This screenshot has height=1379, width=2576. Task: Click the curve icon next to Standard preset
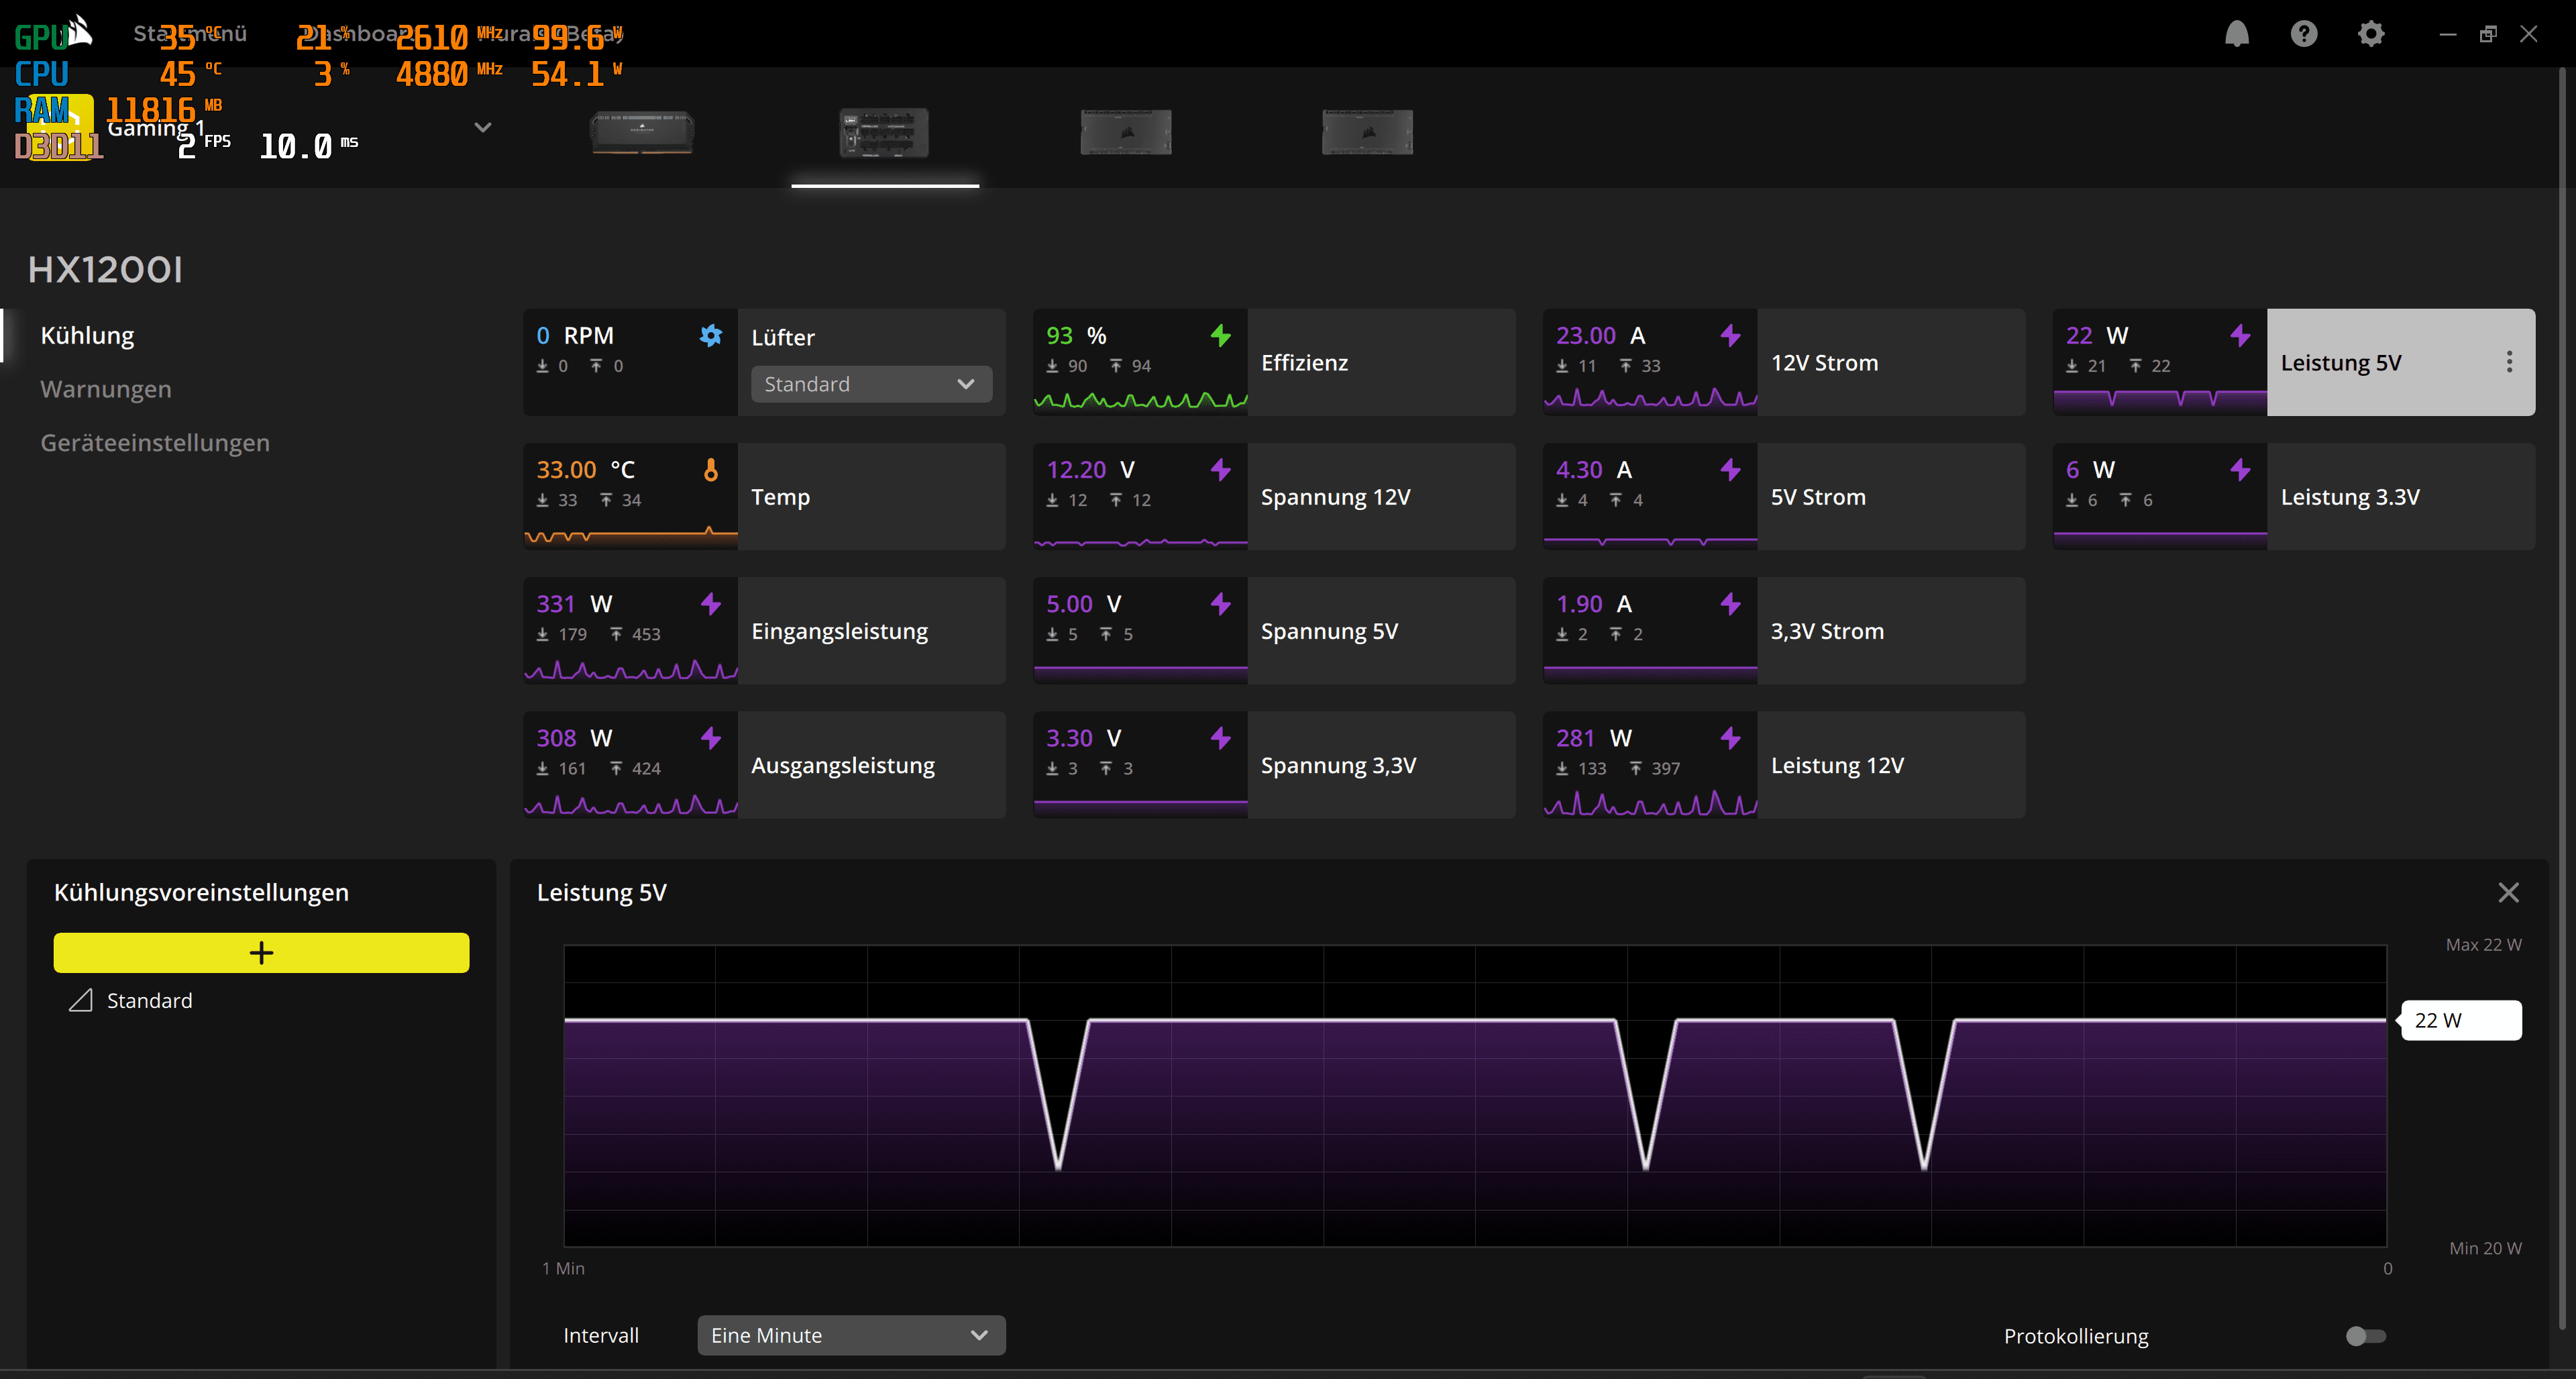point(81,1000)
